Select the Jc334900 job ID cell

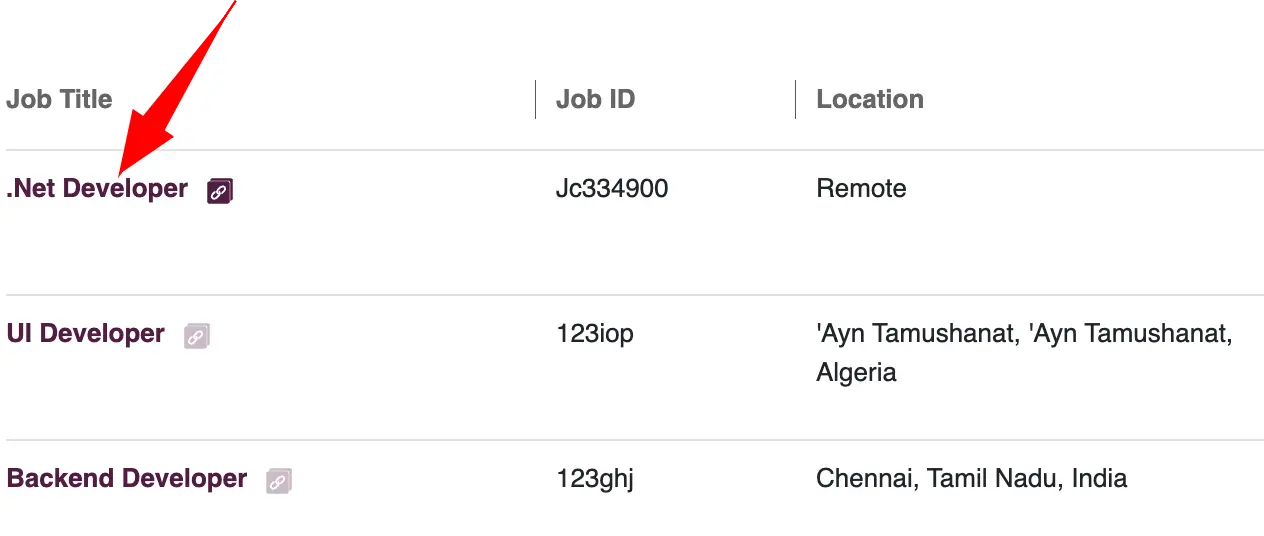coord(612,188)
